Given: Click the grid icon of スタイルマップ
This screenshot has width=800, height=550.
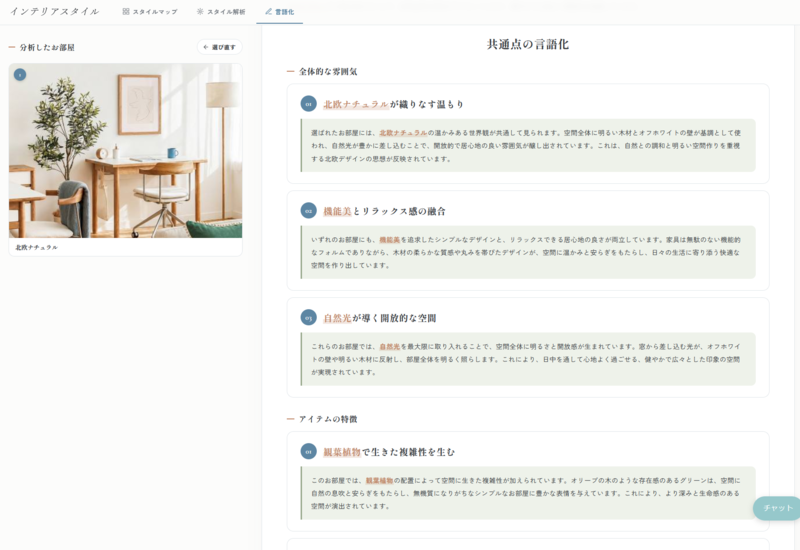Looking at the screenshot, I should [x=126, y=11].
